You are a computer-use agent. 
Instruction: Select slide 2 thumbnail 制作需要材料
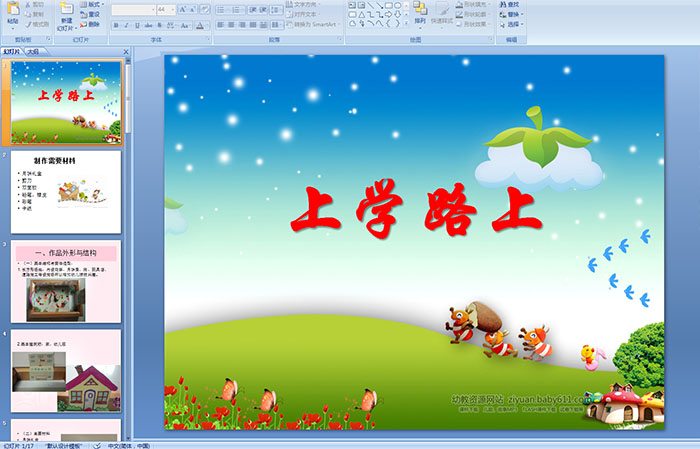pyautogui.click(x=66, y=192)
